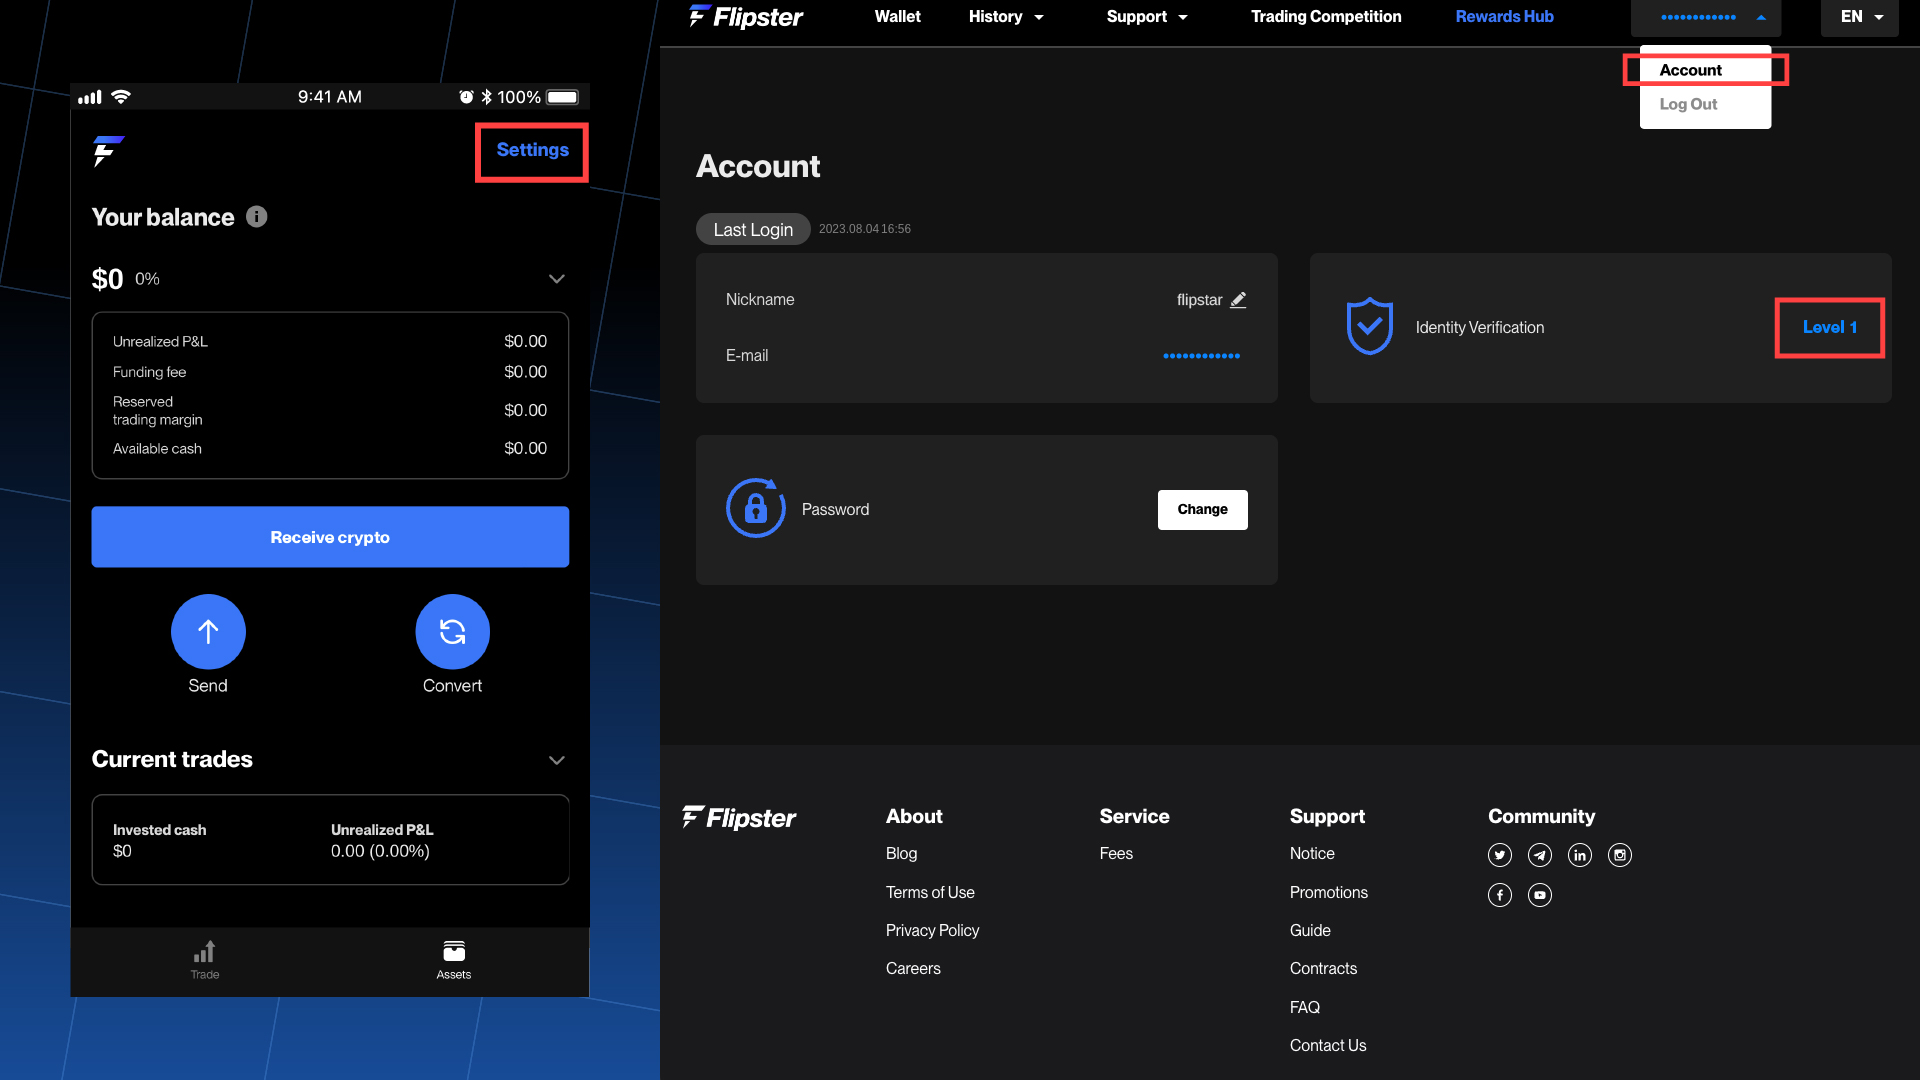Open the History dropdown menu
Screen dimensions: 1920x1080
pos(1006,17)
